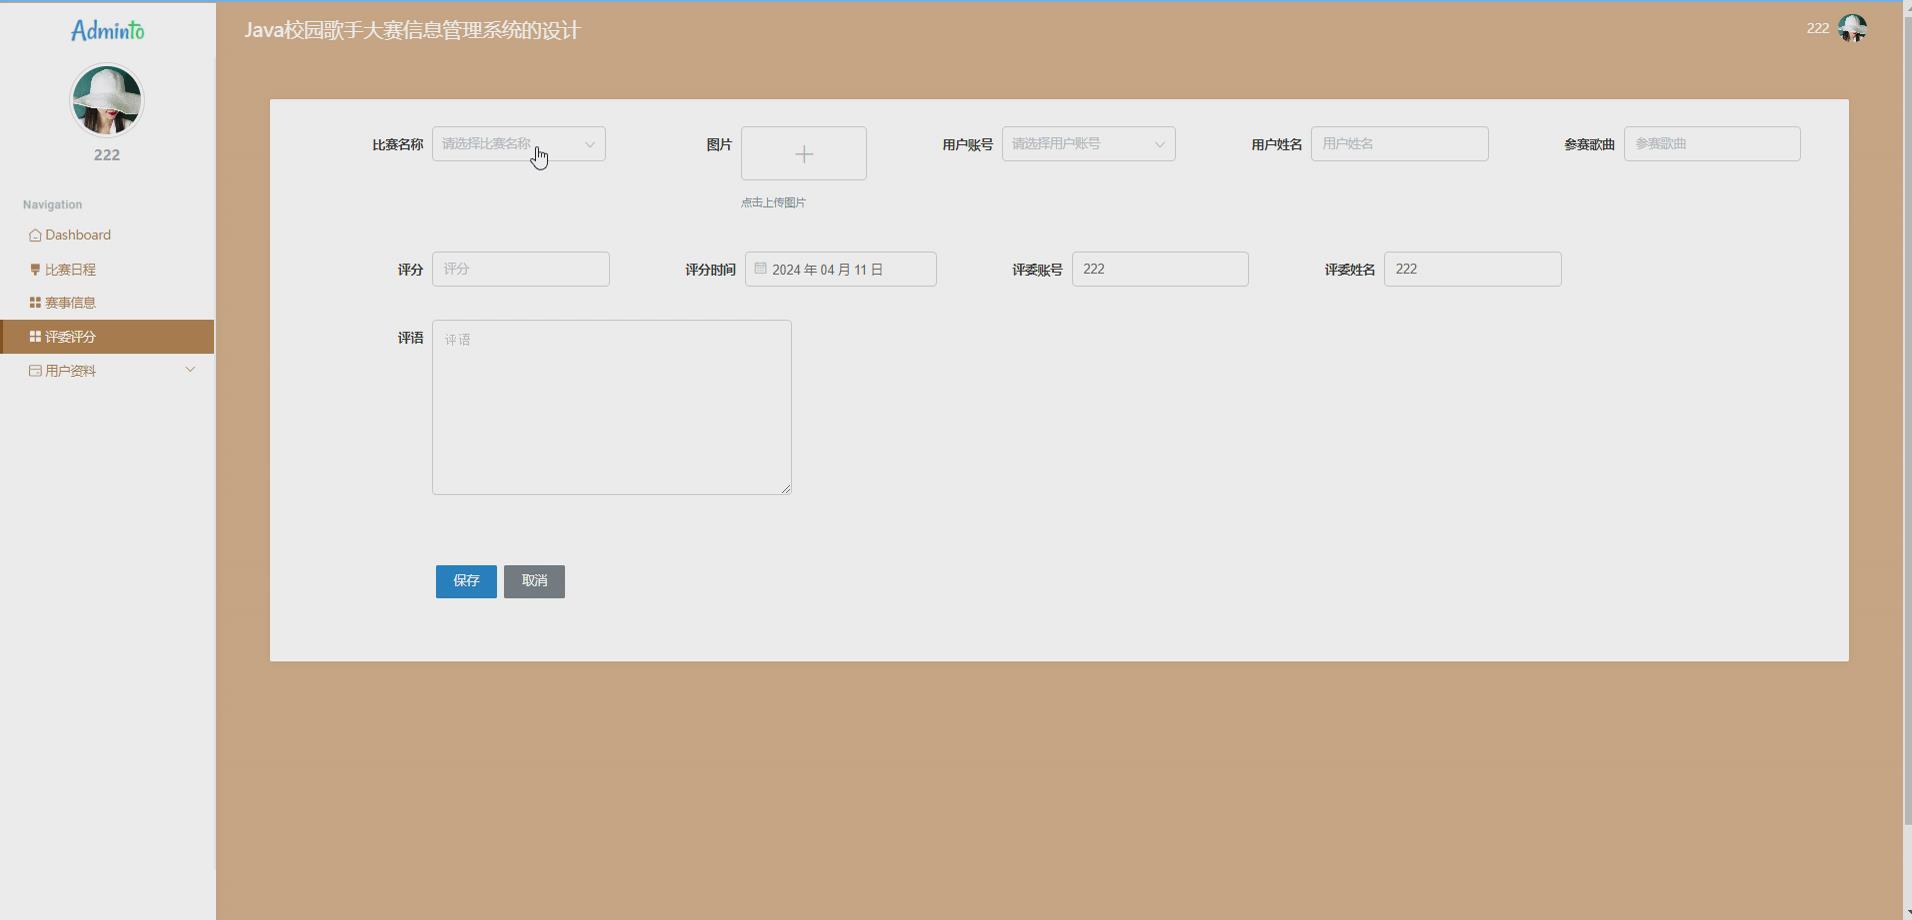This screenshot has width=1912, height=920.
Task: Click the 222 username in header
Action: pos(1817,28)
